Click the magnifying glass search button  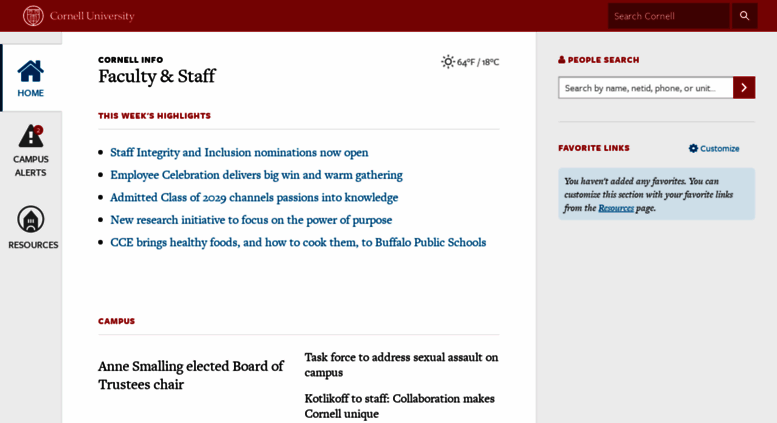pyautogui.click(x=744, y=16)
